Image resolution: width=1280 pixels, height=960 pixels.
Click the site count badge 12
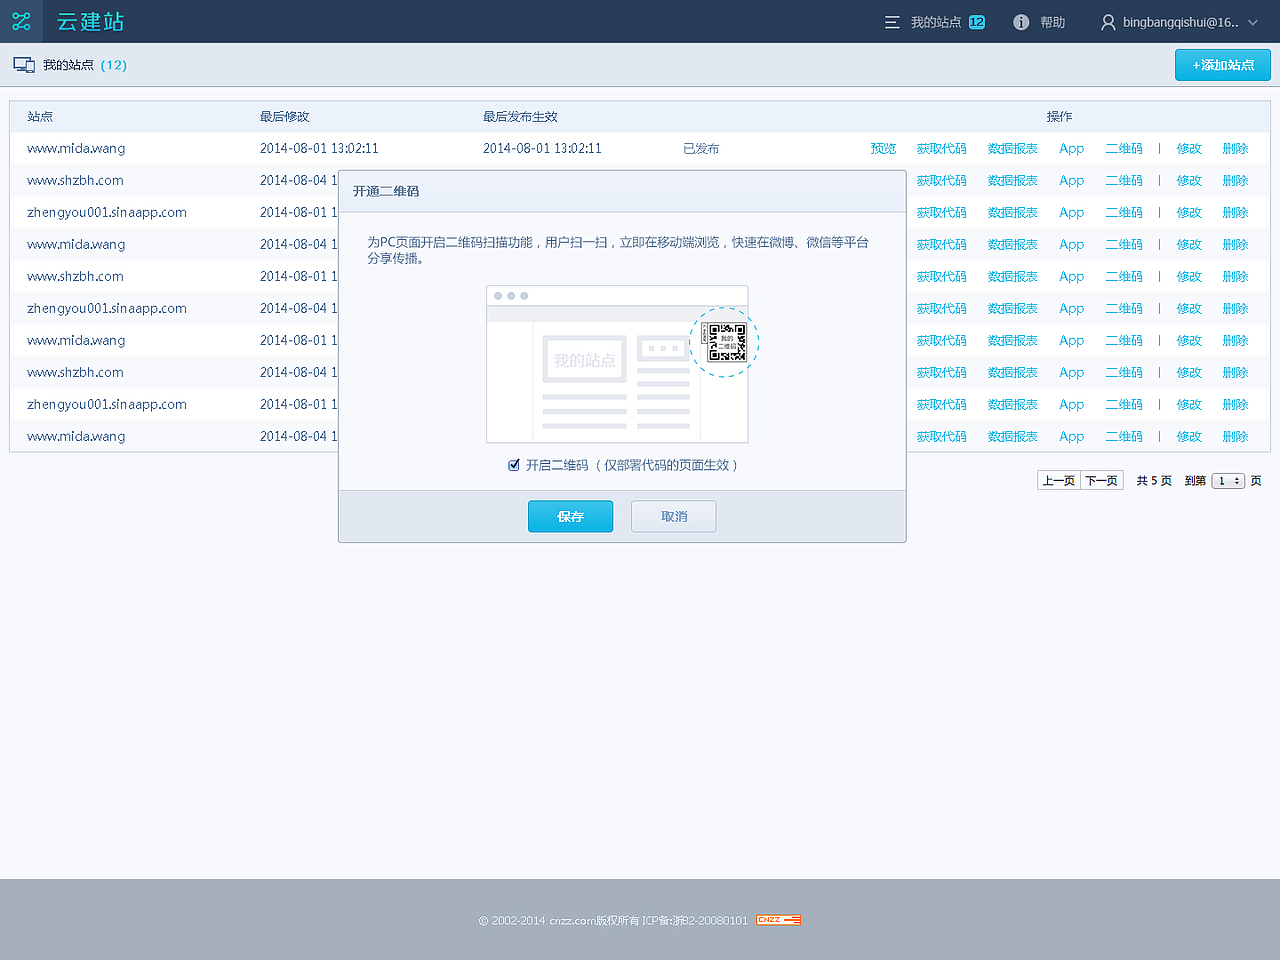pos(977,22)
